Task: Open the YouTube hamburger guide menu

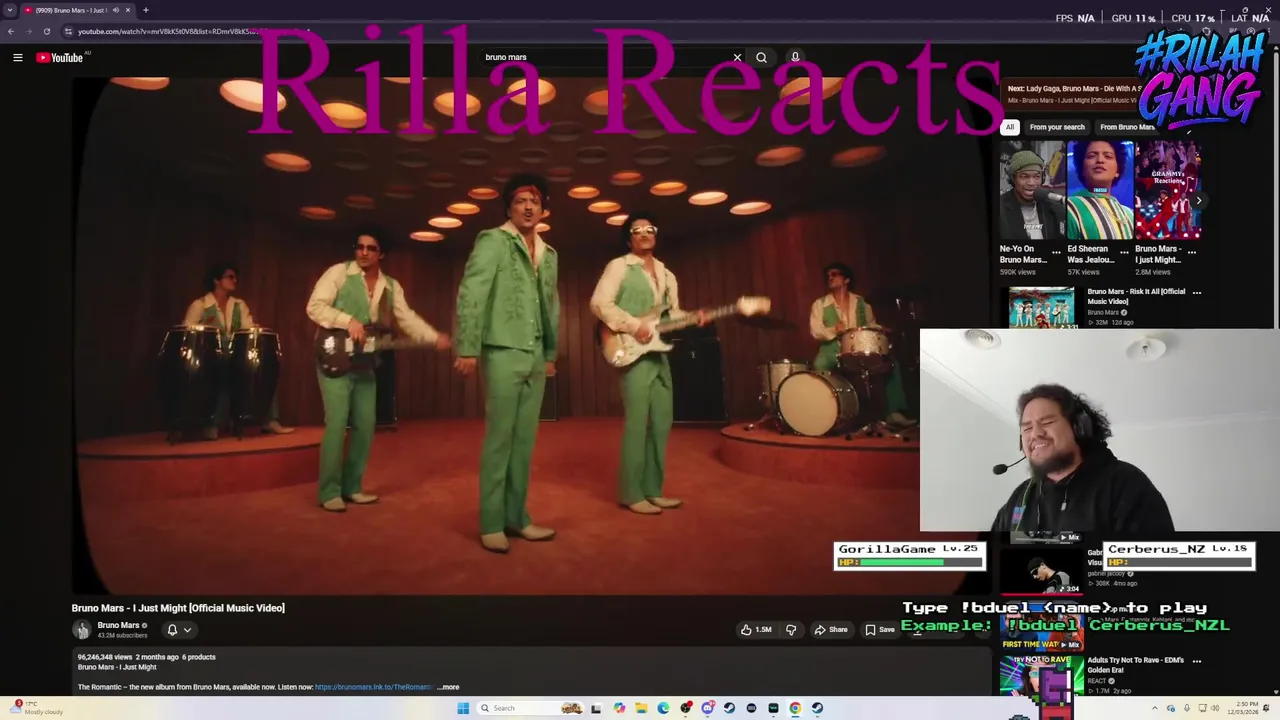Action: pyautogui.click(x=17, y=58)
